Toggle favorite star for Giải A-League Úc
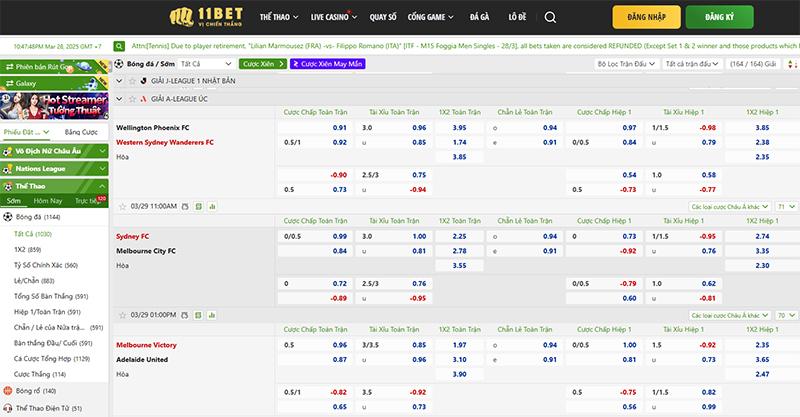The image size is (800, 417). 132,98
